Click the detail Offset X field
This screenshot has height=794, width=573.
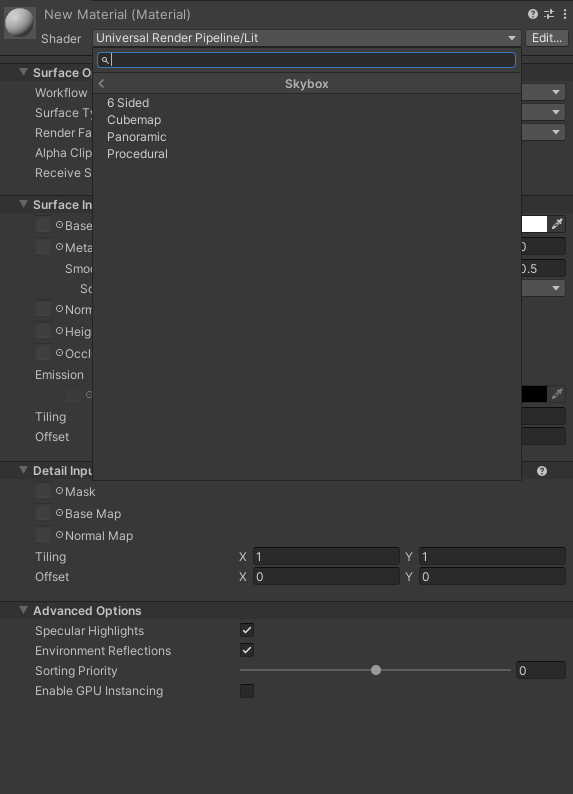[x=326, y=577]
